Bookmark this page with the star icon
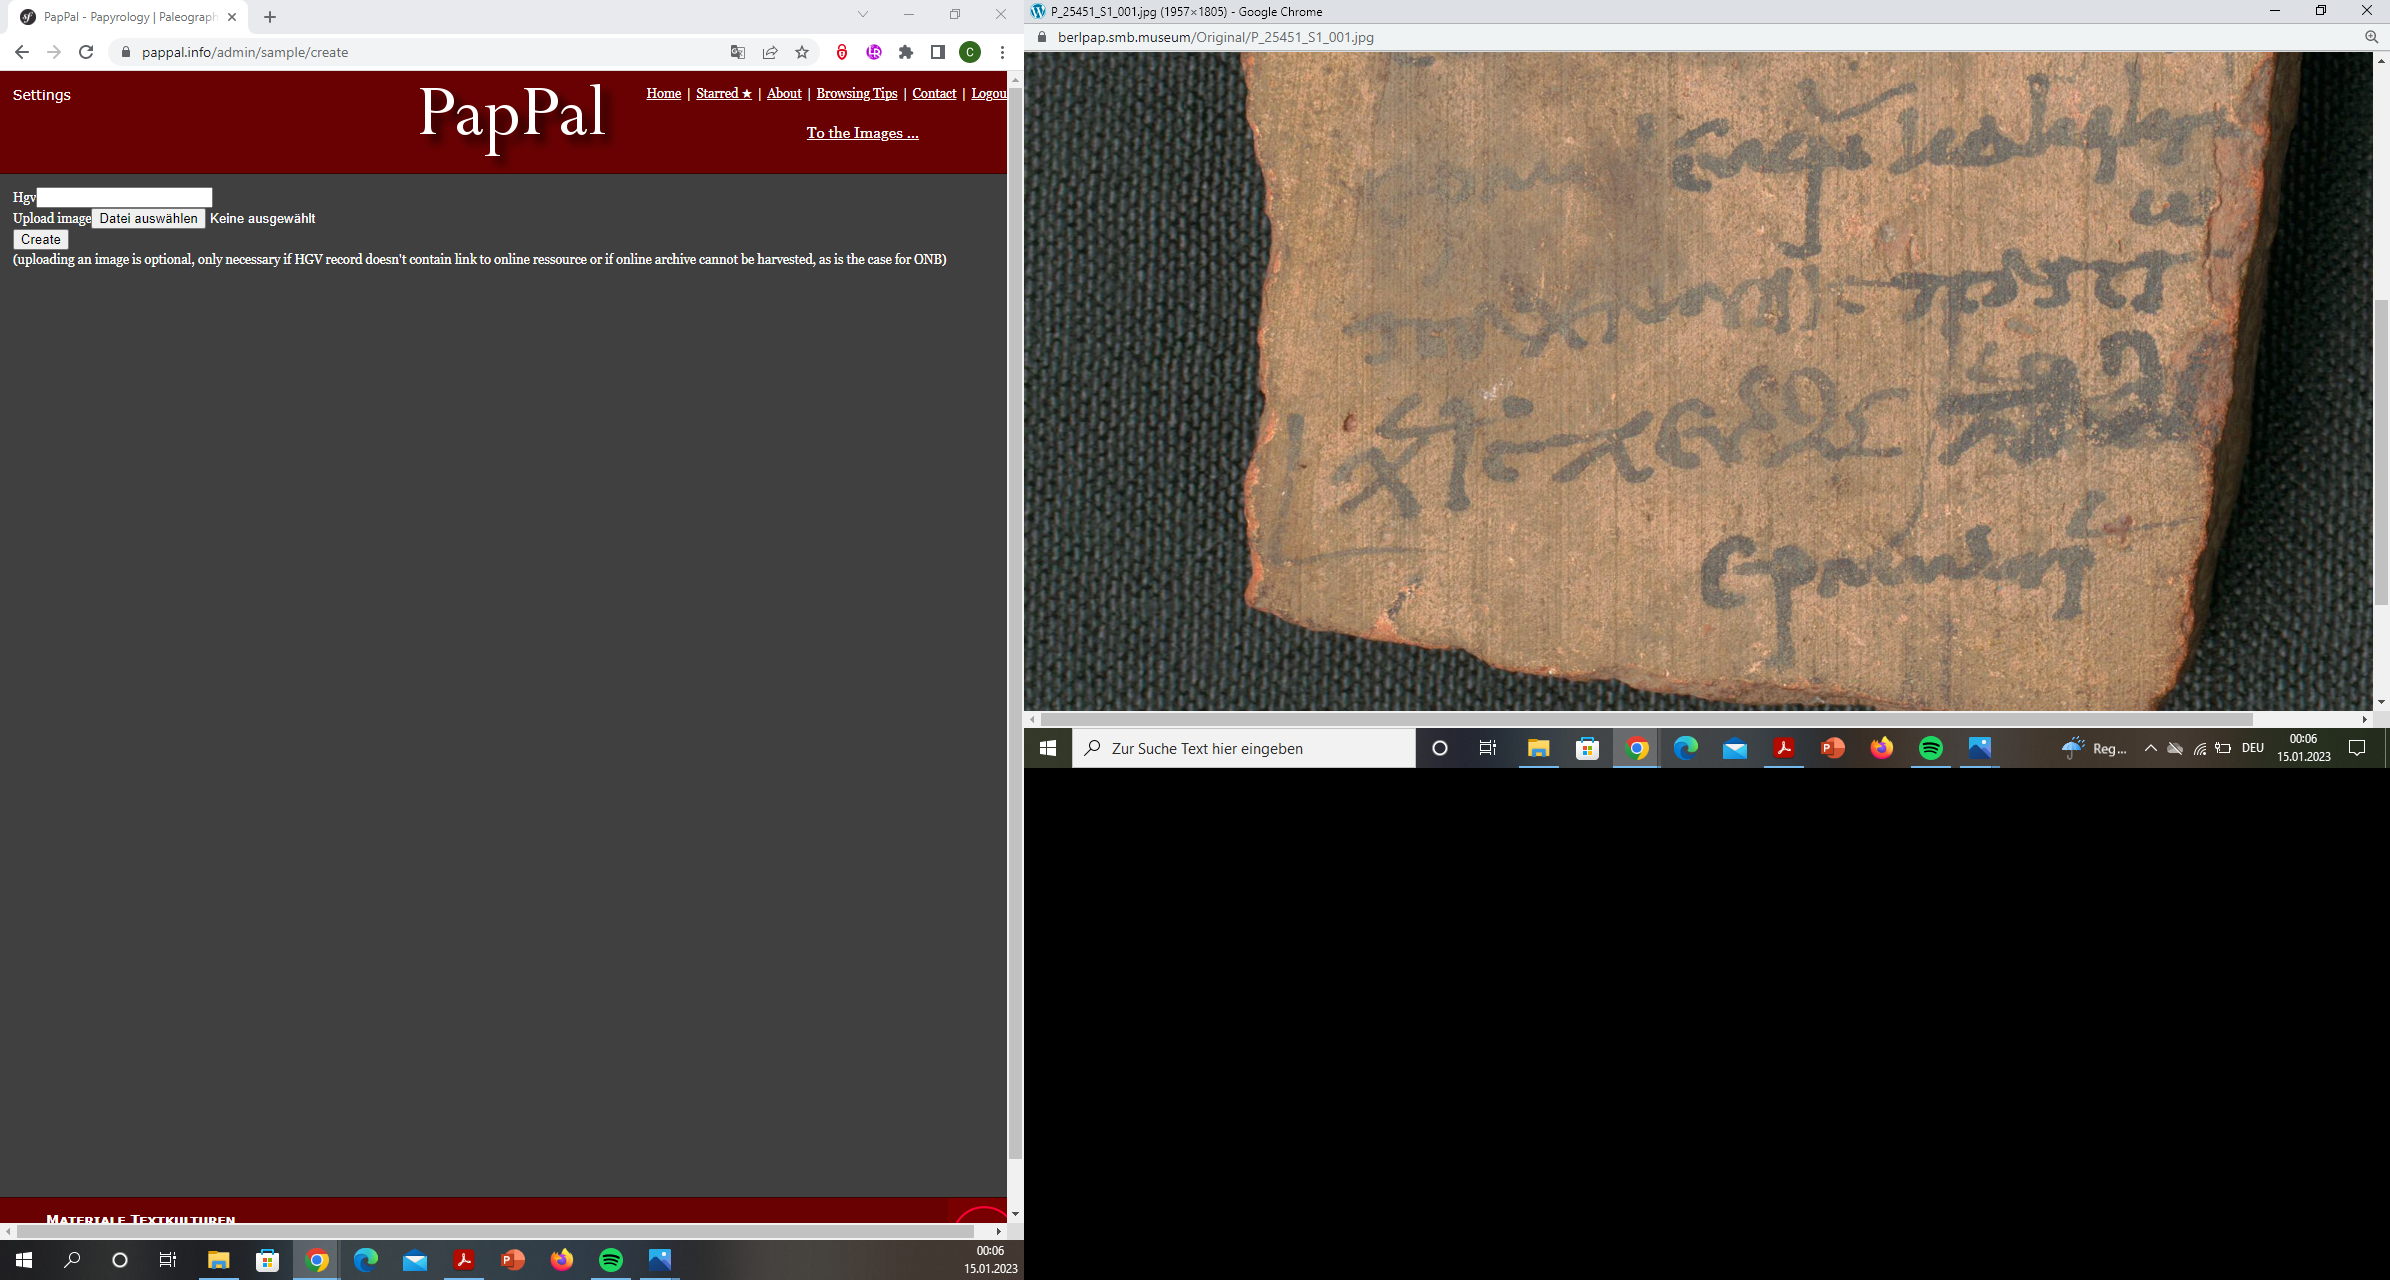2390x1280 pixels. [x=802, y=52]
